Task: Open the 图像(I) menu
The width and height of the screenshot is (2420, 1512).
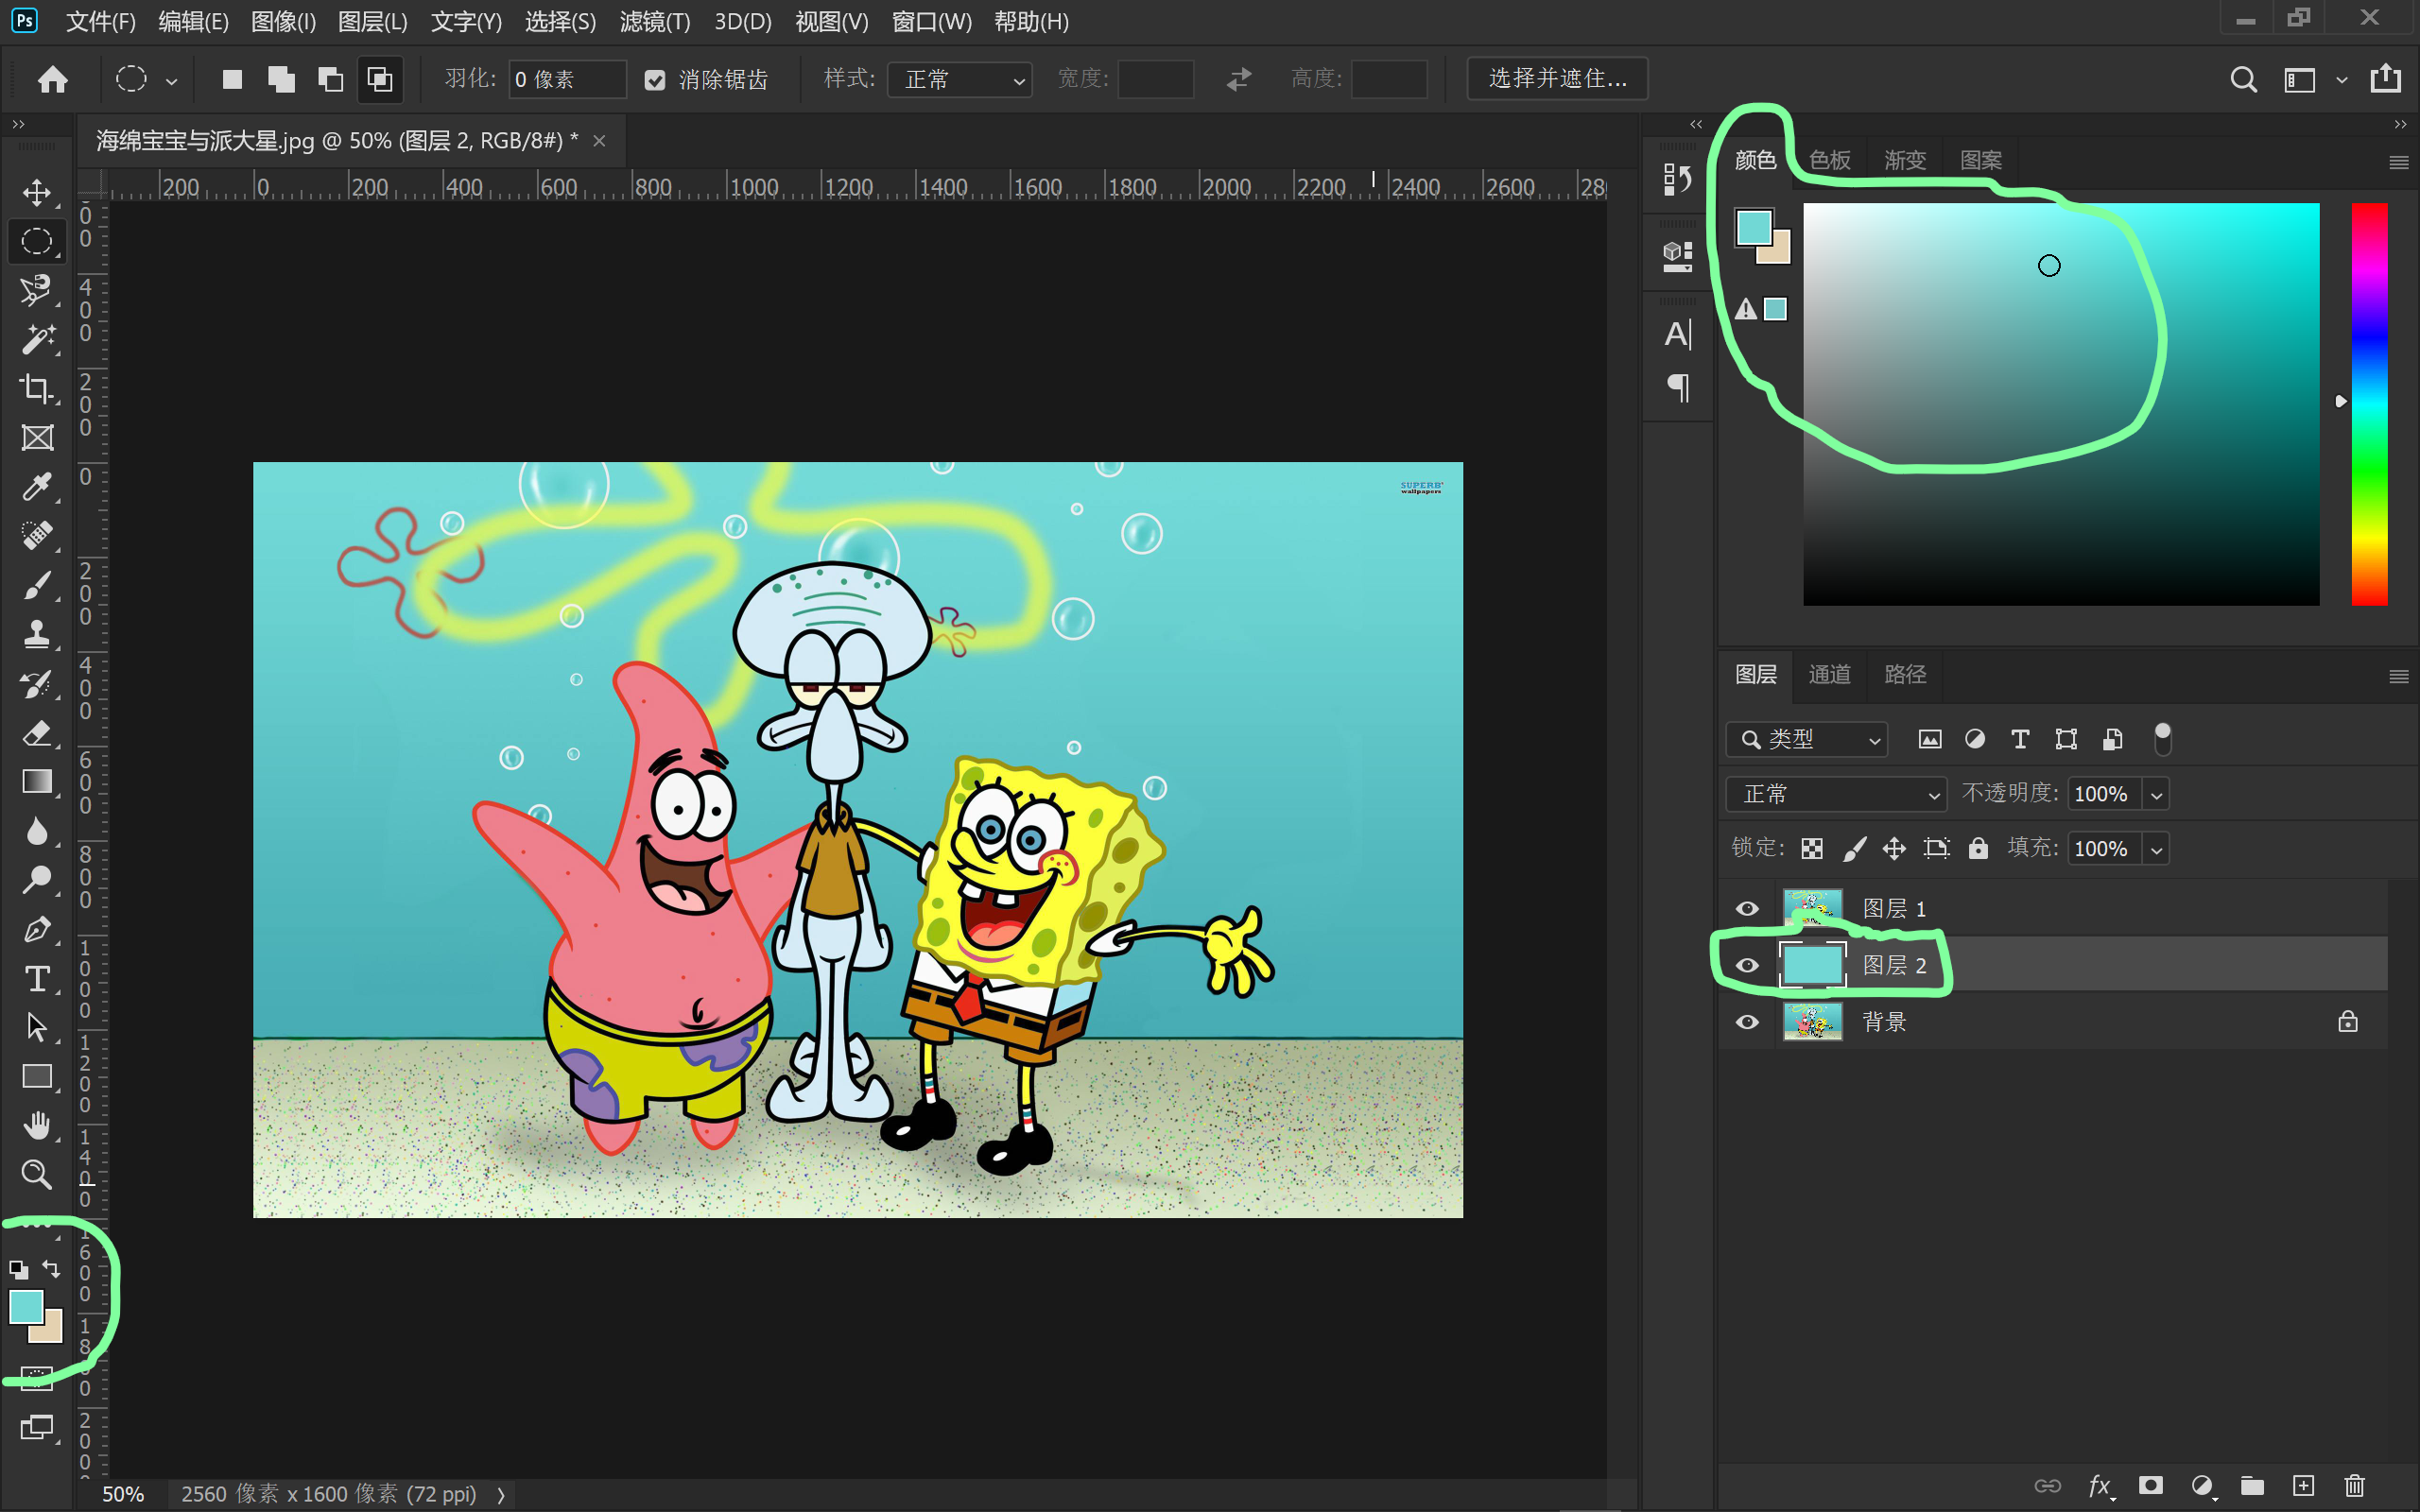Action: (x=283, y=22)
